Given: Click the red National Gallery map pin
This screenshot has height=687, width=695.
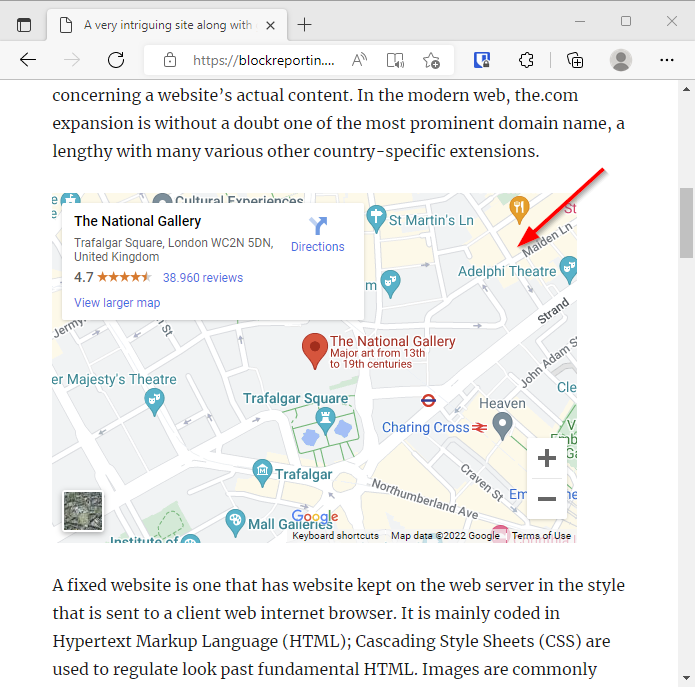Looking at the screenshot, I should coord(315,351).
